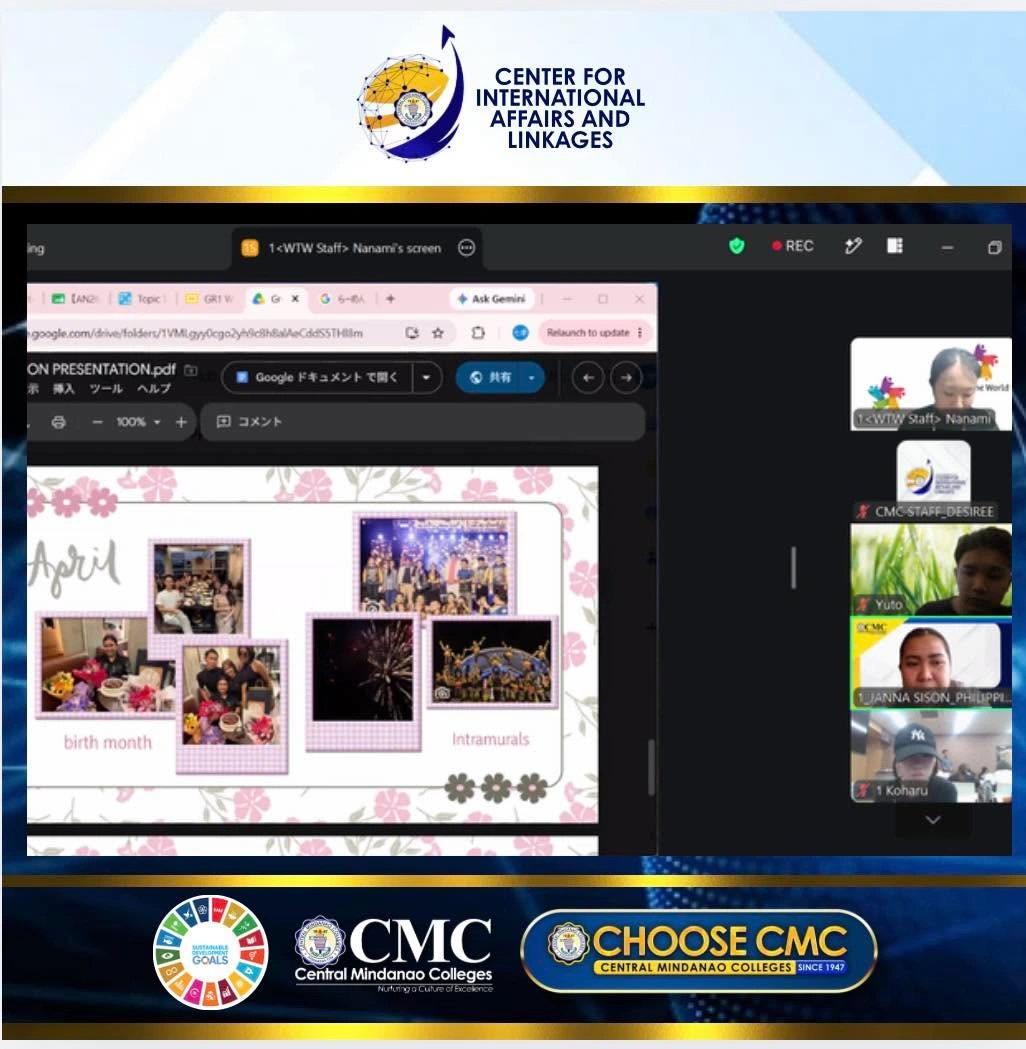The width and height of the screenshot is (1026, 1049).
Task: Click the Ask Gemini button in Chrome
Action: click(492, 299)
